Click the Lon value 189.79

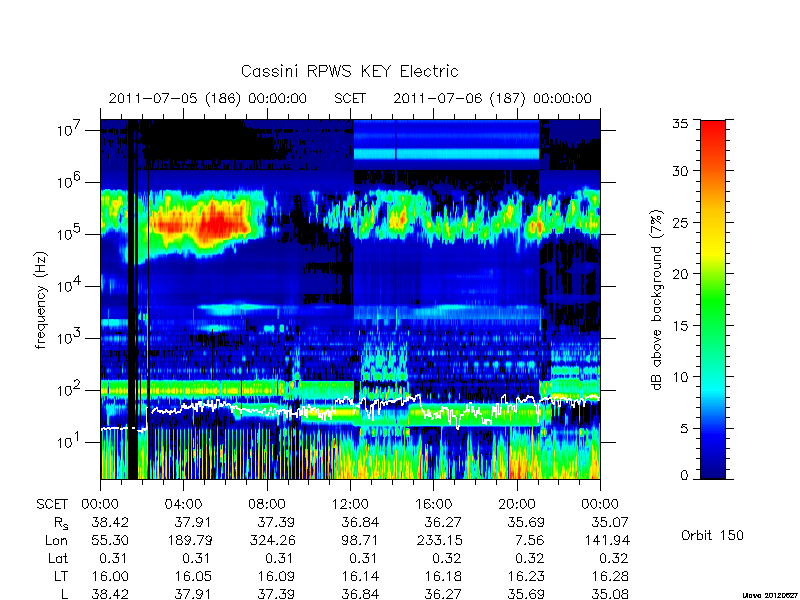[190, 540]
